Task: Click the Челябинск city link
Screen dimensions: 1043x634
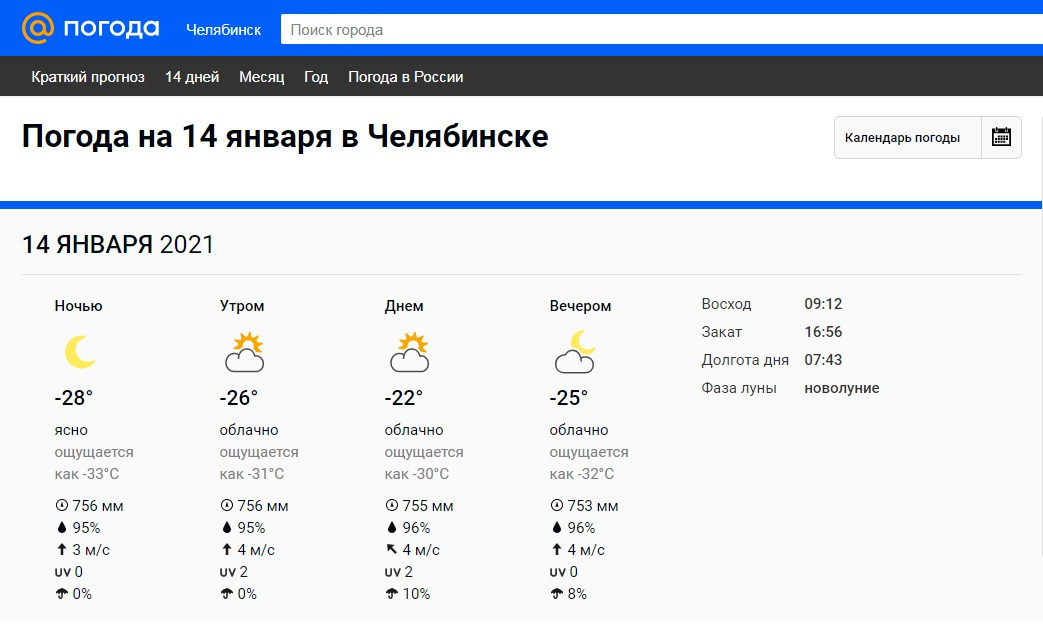Action: tap(224, 30)
